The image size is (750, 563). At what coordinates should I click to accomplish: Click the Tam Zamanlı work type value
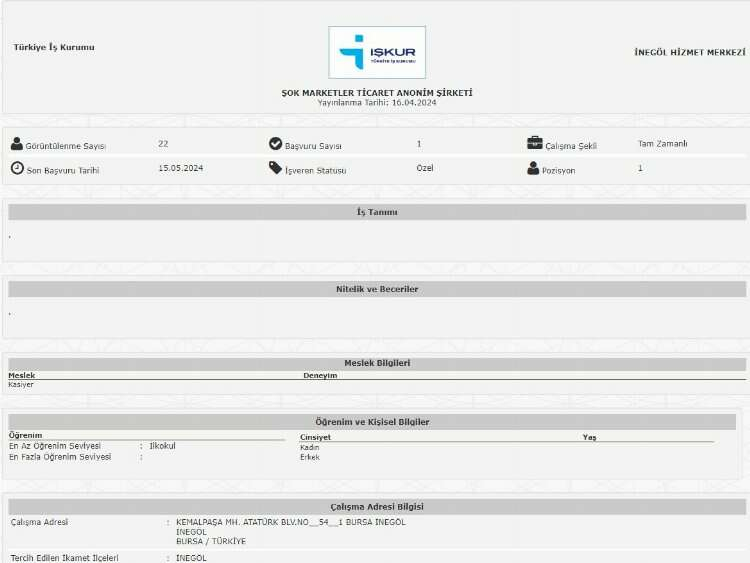click(x=662, y=144)
